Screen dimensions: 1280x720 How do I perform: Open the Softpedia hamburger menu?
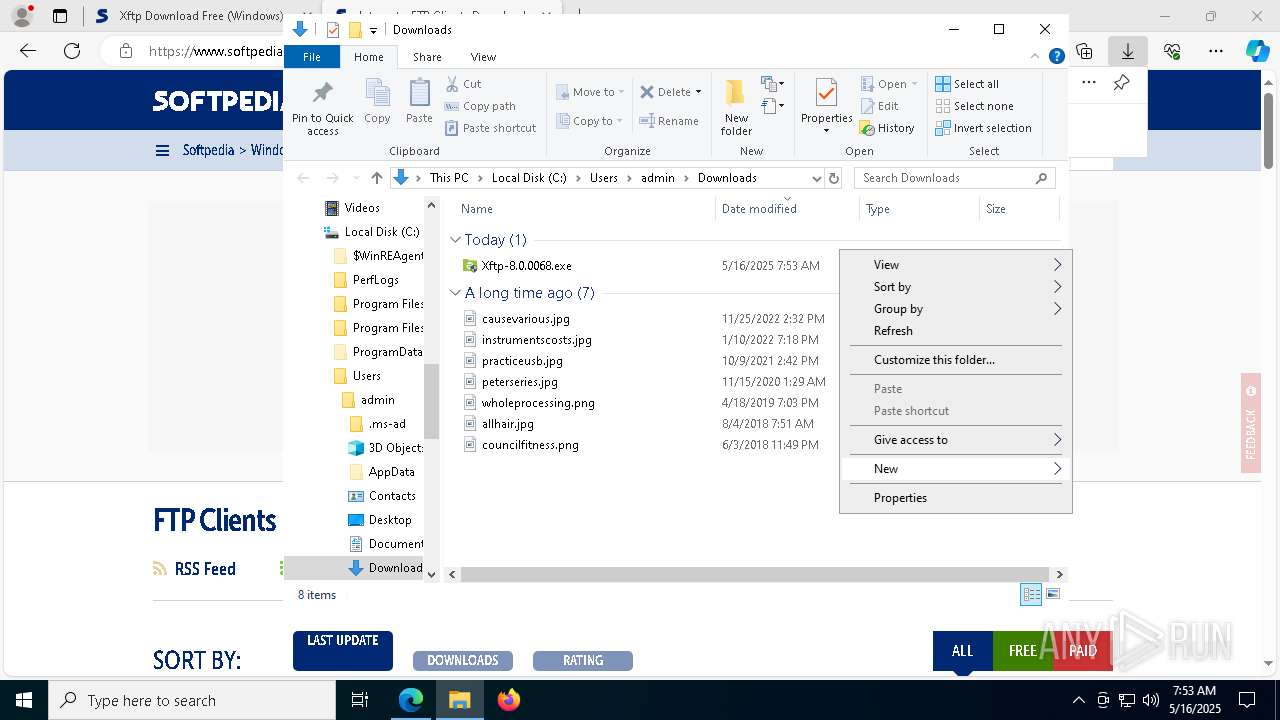[x=162, y=151]
